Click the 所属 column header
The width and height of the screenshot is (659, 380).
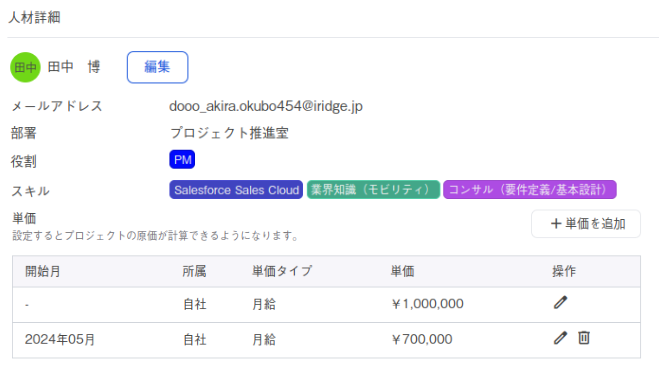[x=194, y=272]
